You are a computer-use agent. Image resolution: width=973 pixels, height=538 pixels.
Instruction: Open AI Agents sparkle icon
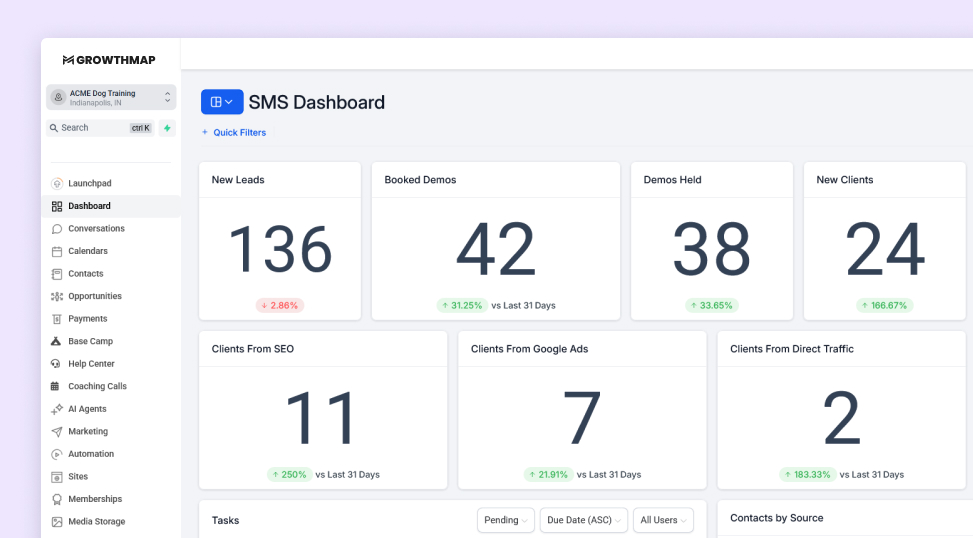coord(56,409)
